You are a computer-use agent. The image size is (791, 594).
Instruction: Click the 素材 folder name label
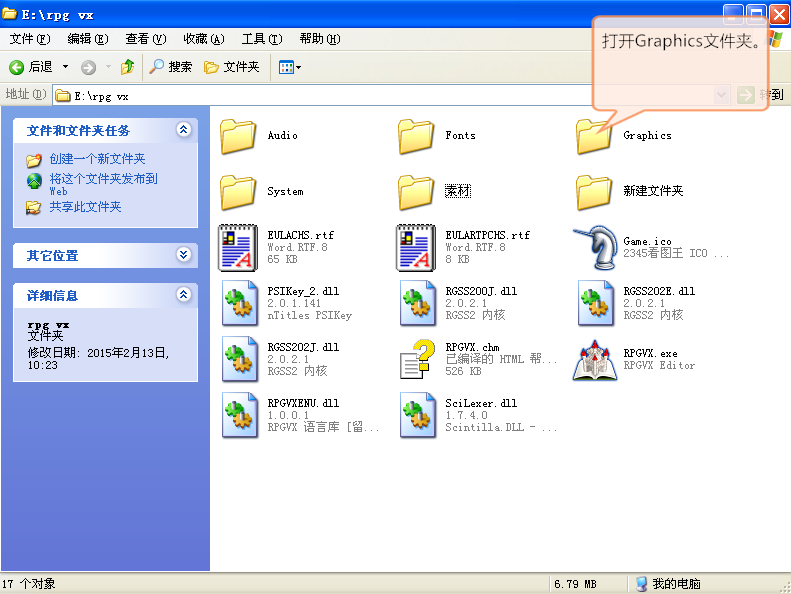pos(458,191)
